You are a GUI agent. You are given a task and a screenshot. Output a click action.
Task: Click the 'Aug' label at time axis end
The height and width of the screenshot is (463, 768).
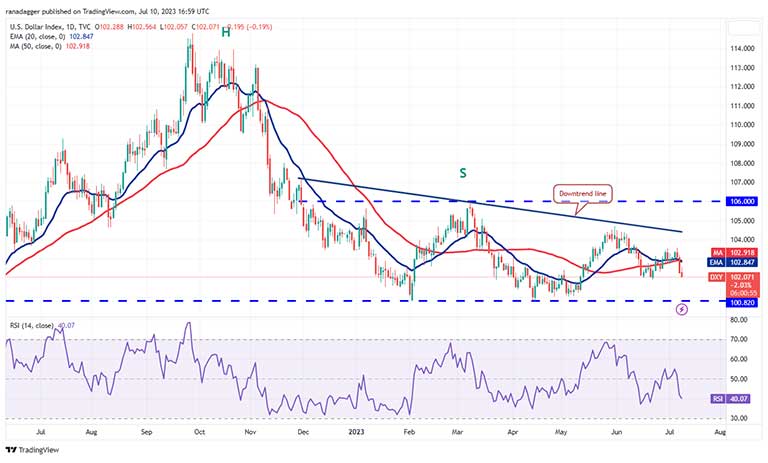click(720, 432)
